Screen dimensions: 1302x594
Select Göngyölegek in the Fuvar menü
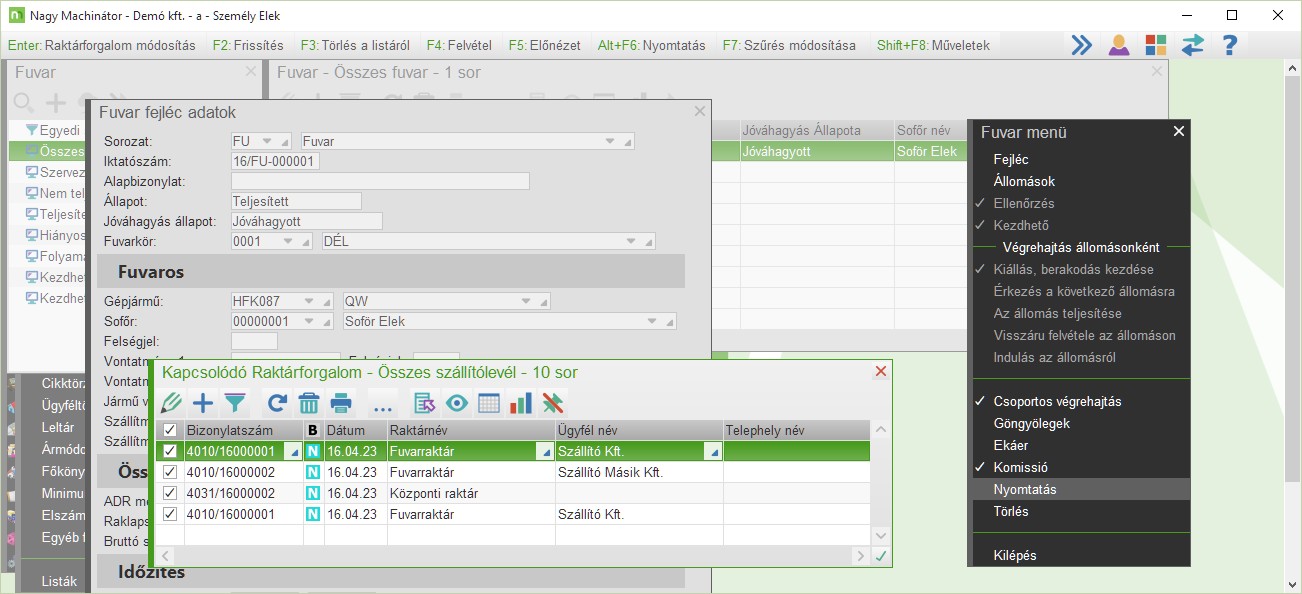pos(1031,423)
